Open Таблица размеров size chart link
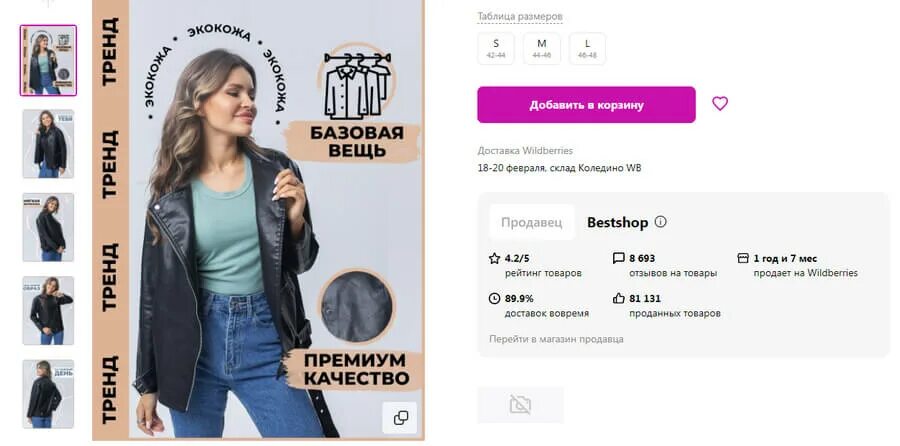Image resolution: width=900 pixels, height=446 pixels. tap(519, 17)
